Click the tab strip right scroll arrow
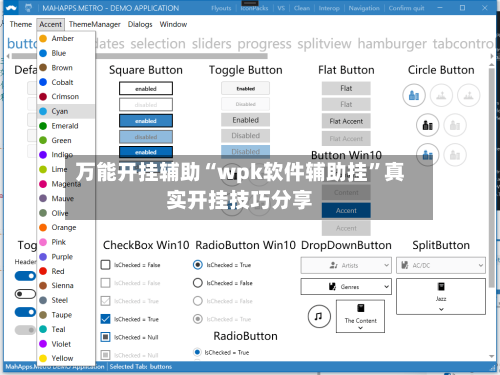This screenshot has width=500, height=375. point(492,56)
